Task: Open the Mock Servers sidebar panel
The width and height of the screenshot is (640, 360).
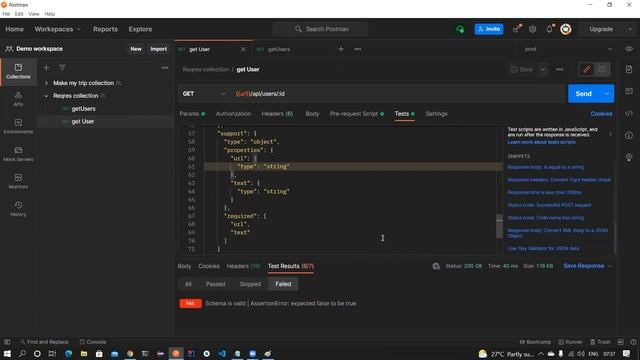Action: click(x=18, y=153)
